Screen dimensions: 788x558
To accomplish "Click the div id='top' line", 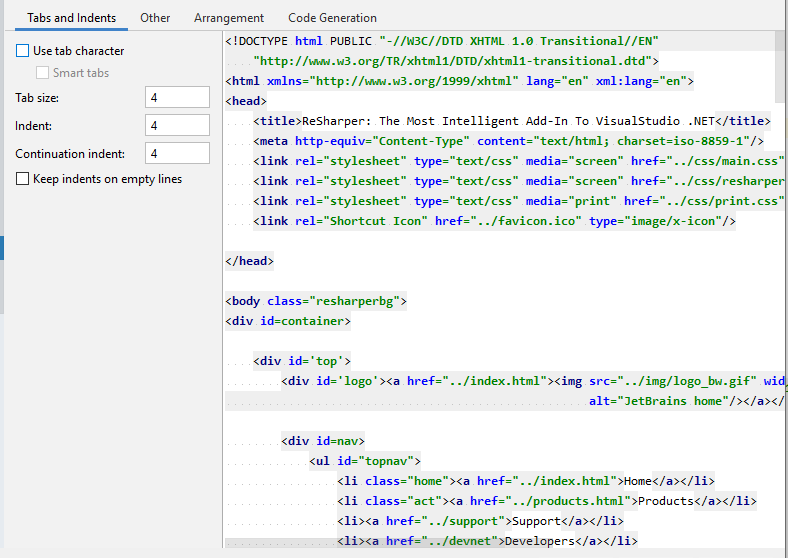I will pos(302,361).
